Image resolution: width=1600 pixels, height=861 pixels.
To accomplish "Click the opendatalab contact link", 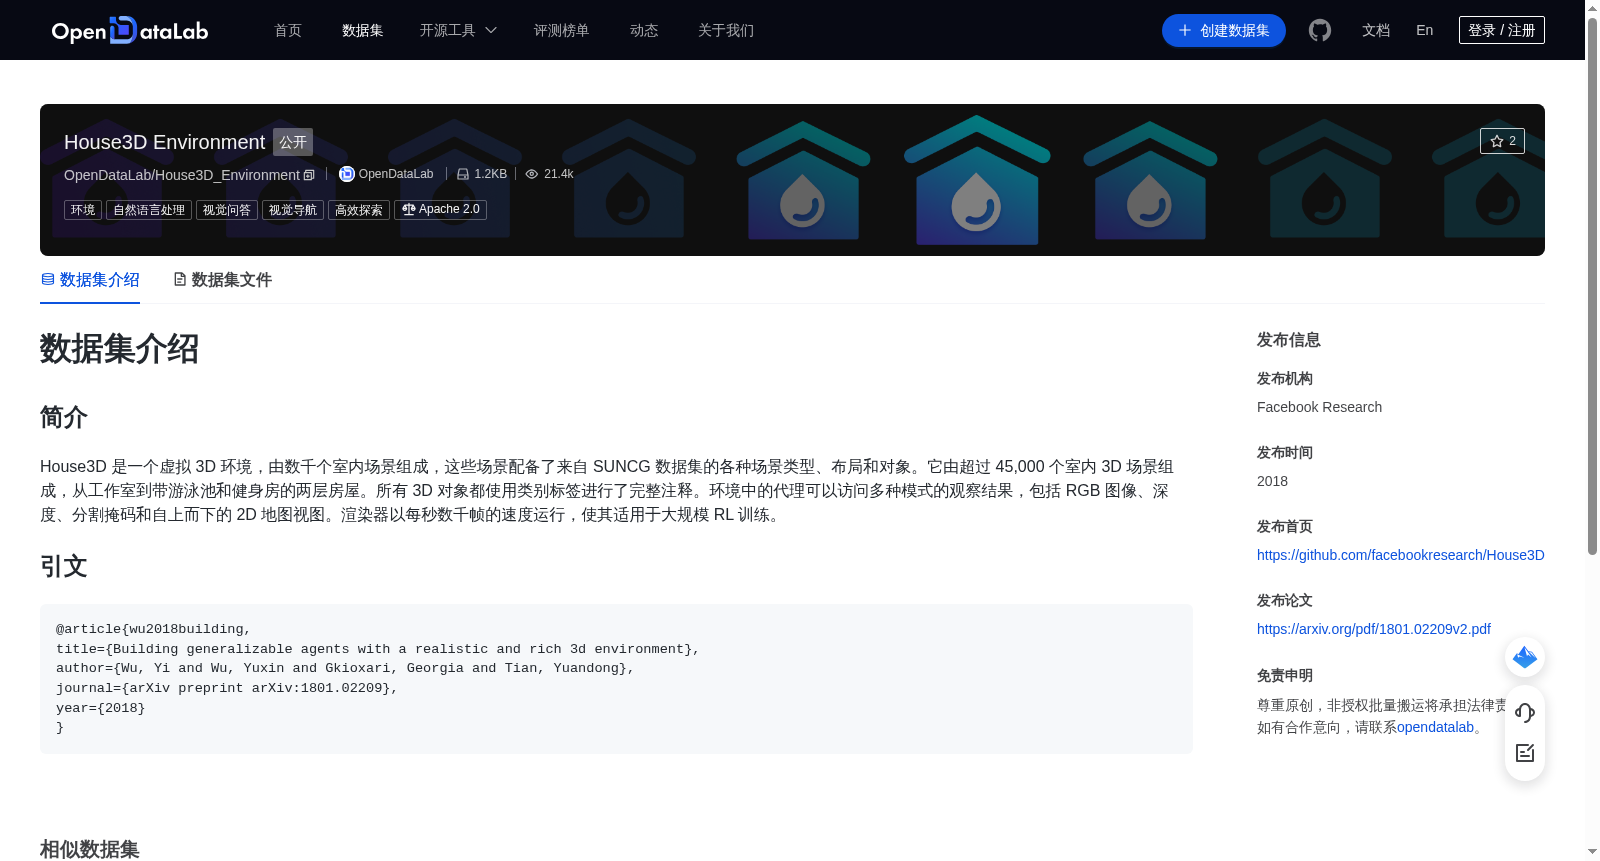I will click(x=1435, y=727).
